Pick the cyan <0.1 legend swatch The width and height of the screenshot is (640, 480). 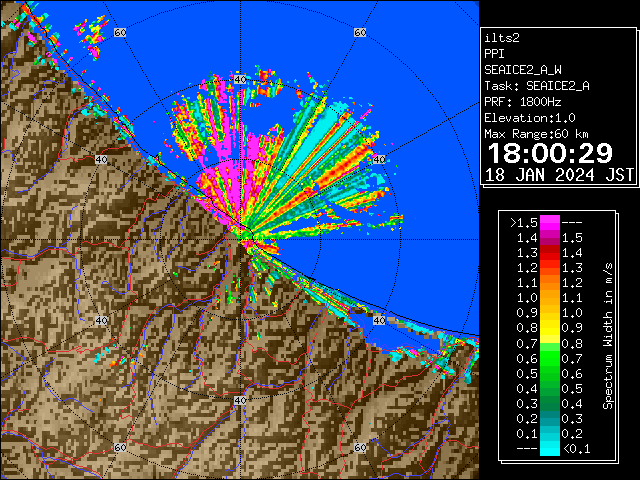[550, 449]
